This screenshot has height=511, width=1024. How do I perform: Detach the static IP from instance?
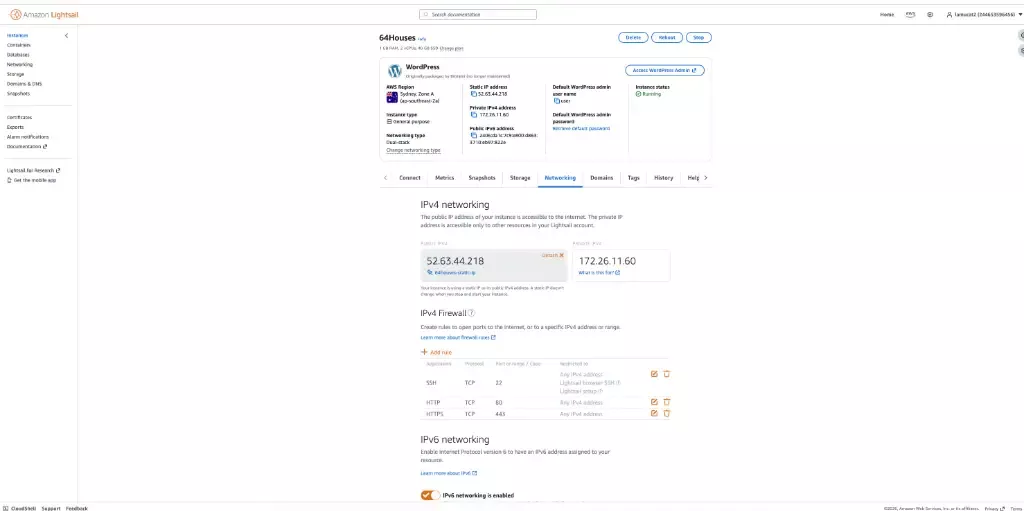552,255
